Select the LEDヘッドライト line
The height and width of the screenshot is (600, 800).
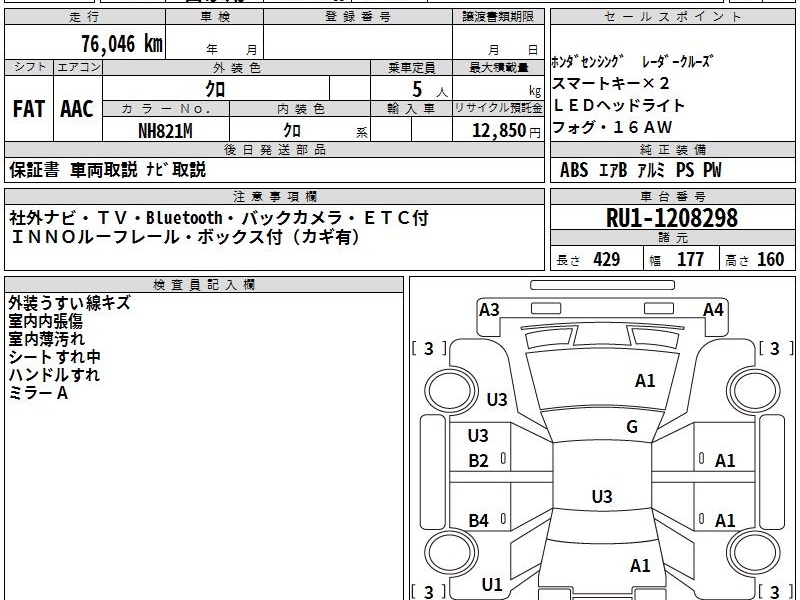(x=618, y=106)
